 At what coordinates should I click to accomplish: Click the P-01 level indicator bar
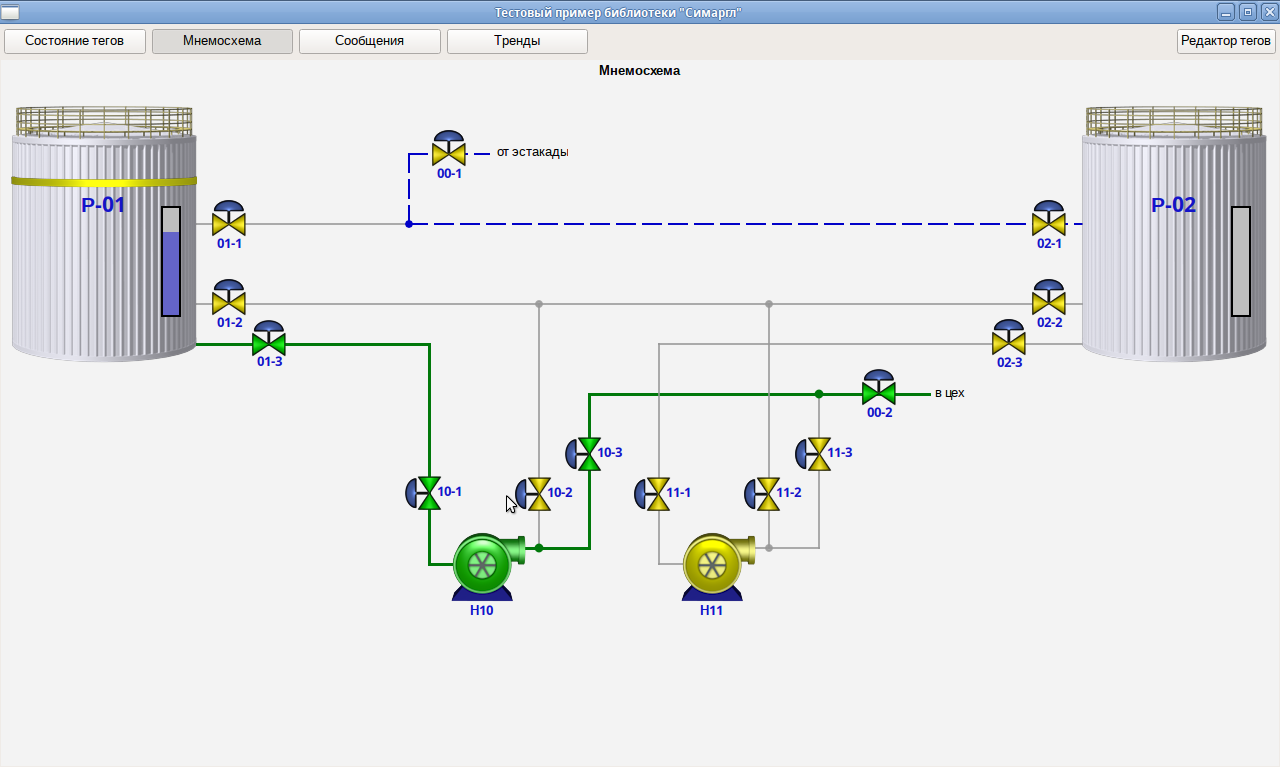[x=171, y=262]
